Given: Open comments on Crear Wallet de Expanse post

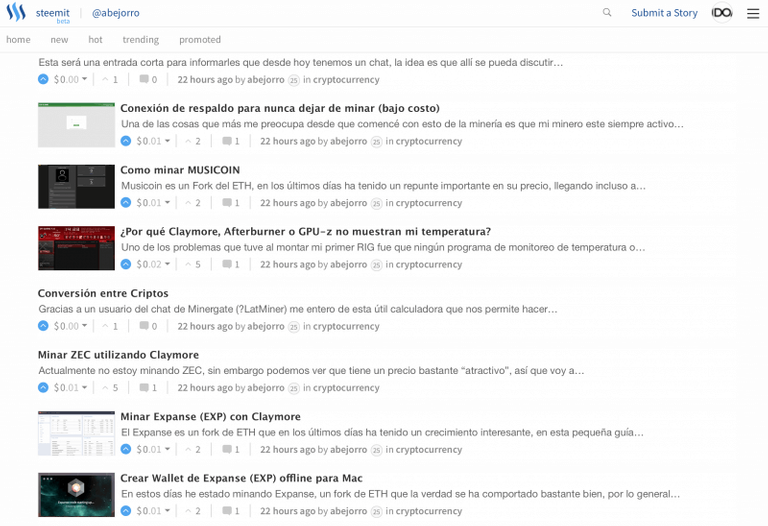Looking at the screenshot, I should pyautogui.click(x=231, y=511).
